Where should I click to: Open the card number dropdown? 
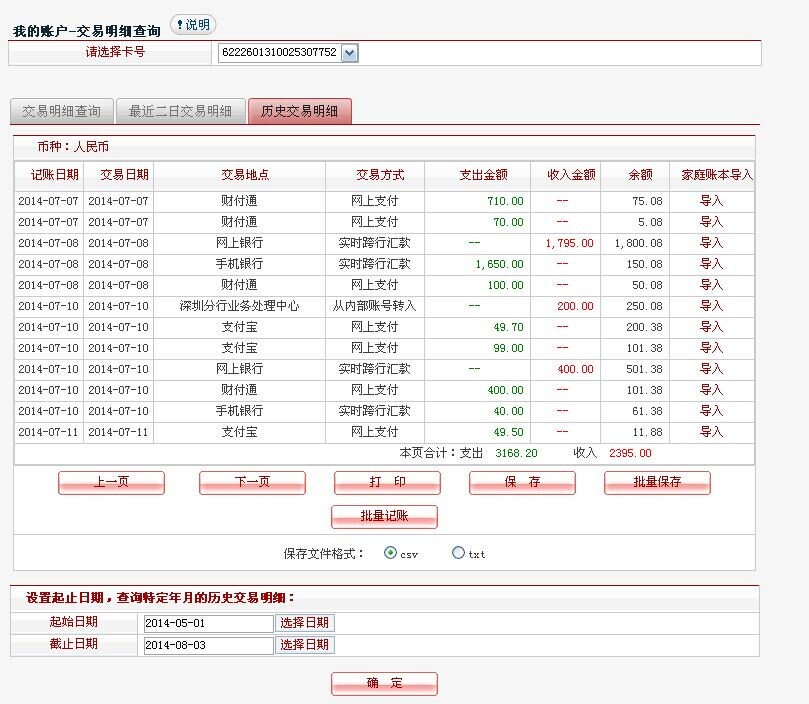pos(349,53)
